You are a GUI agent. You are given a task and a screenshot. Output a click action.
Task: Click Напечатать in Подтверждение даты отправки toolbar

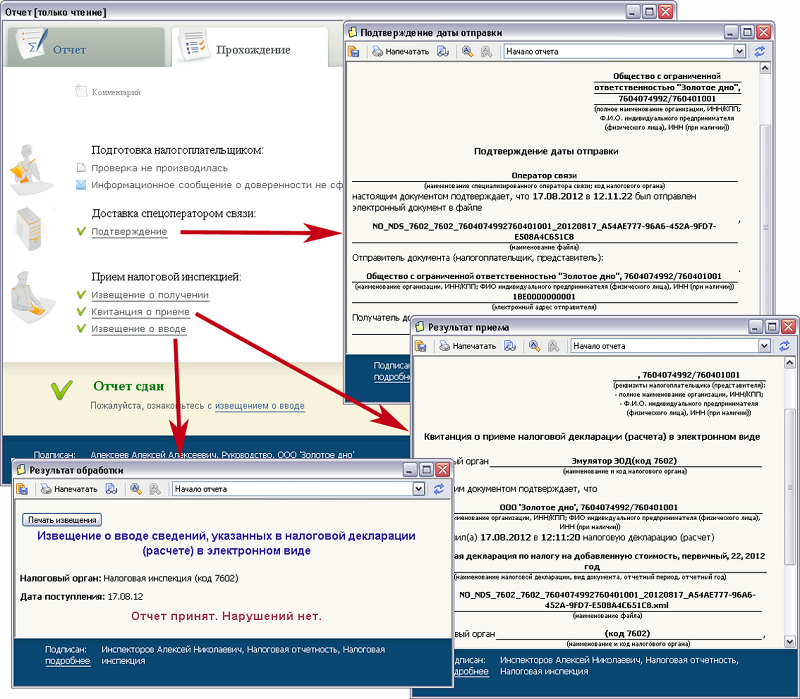pyautogui.click(x=401, y=52)
